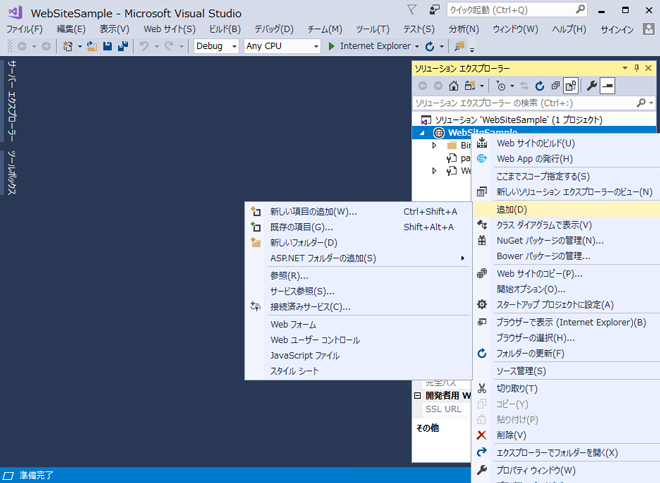Click フォルダーの更新(F) context entry
Image resolution: width=660 pixels, height=483 pixels.
point(566,353)
